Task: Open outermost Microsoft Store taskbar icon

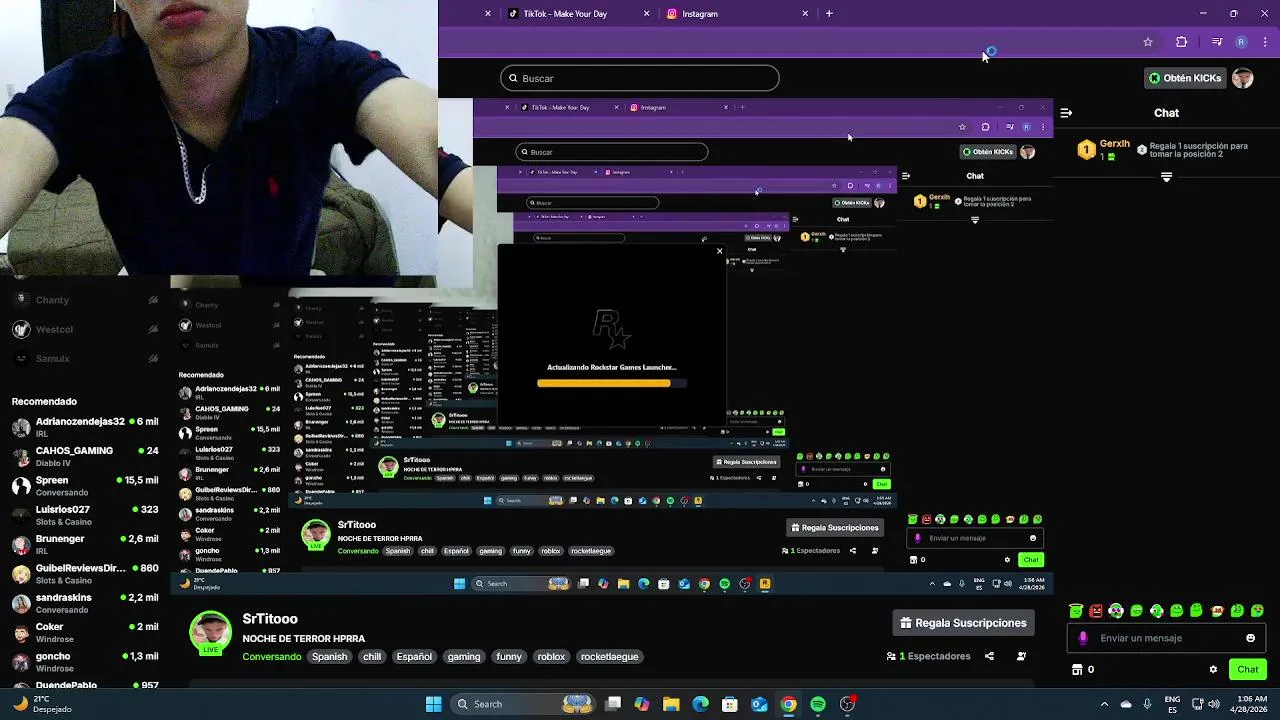Action: pos(730,704)
